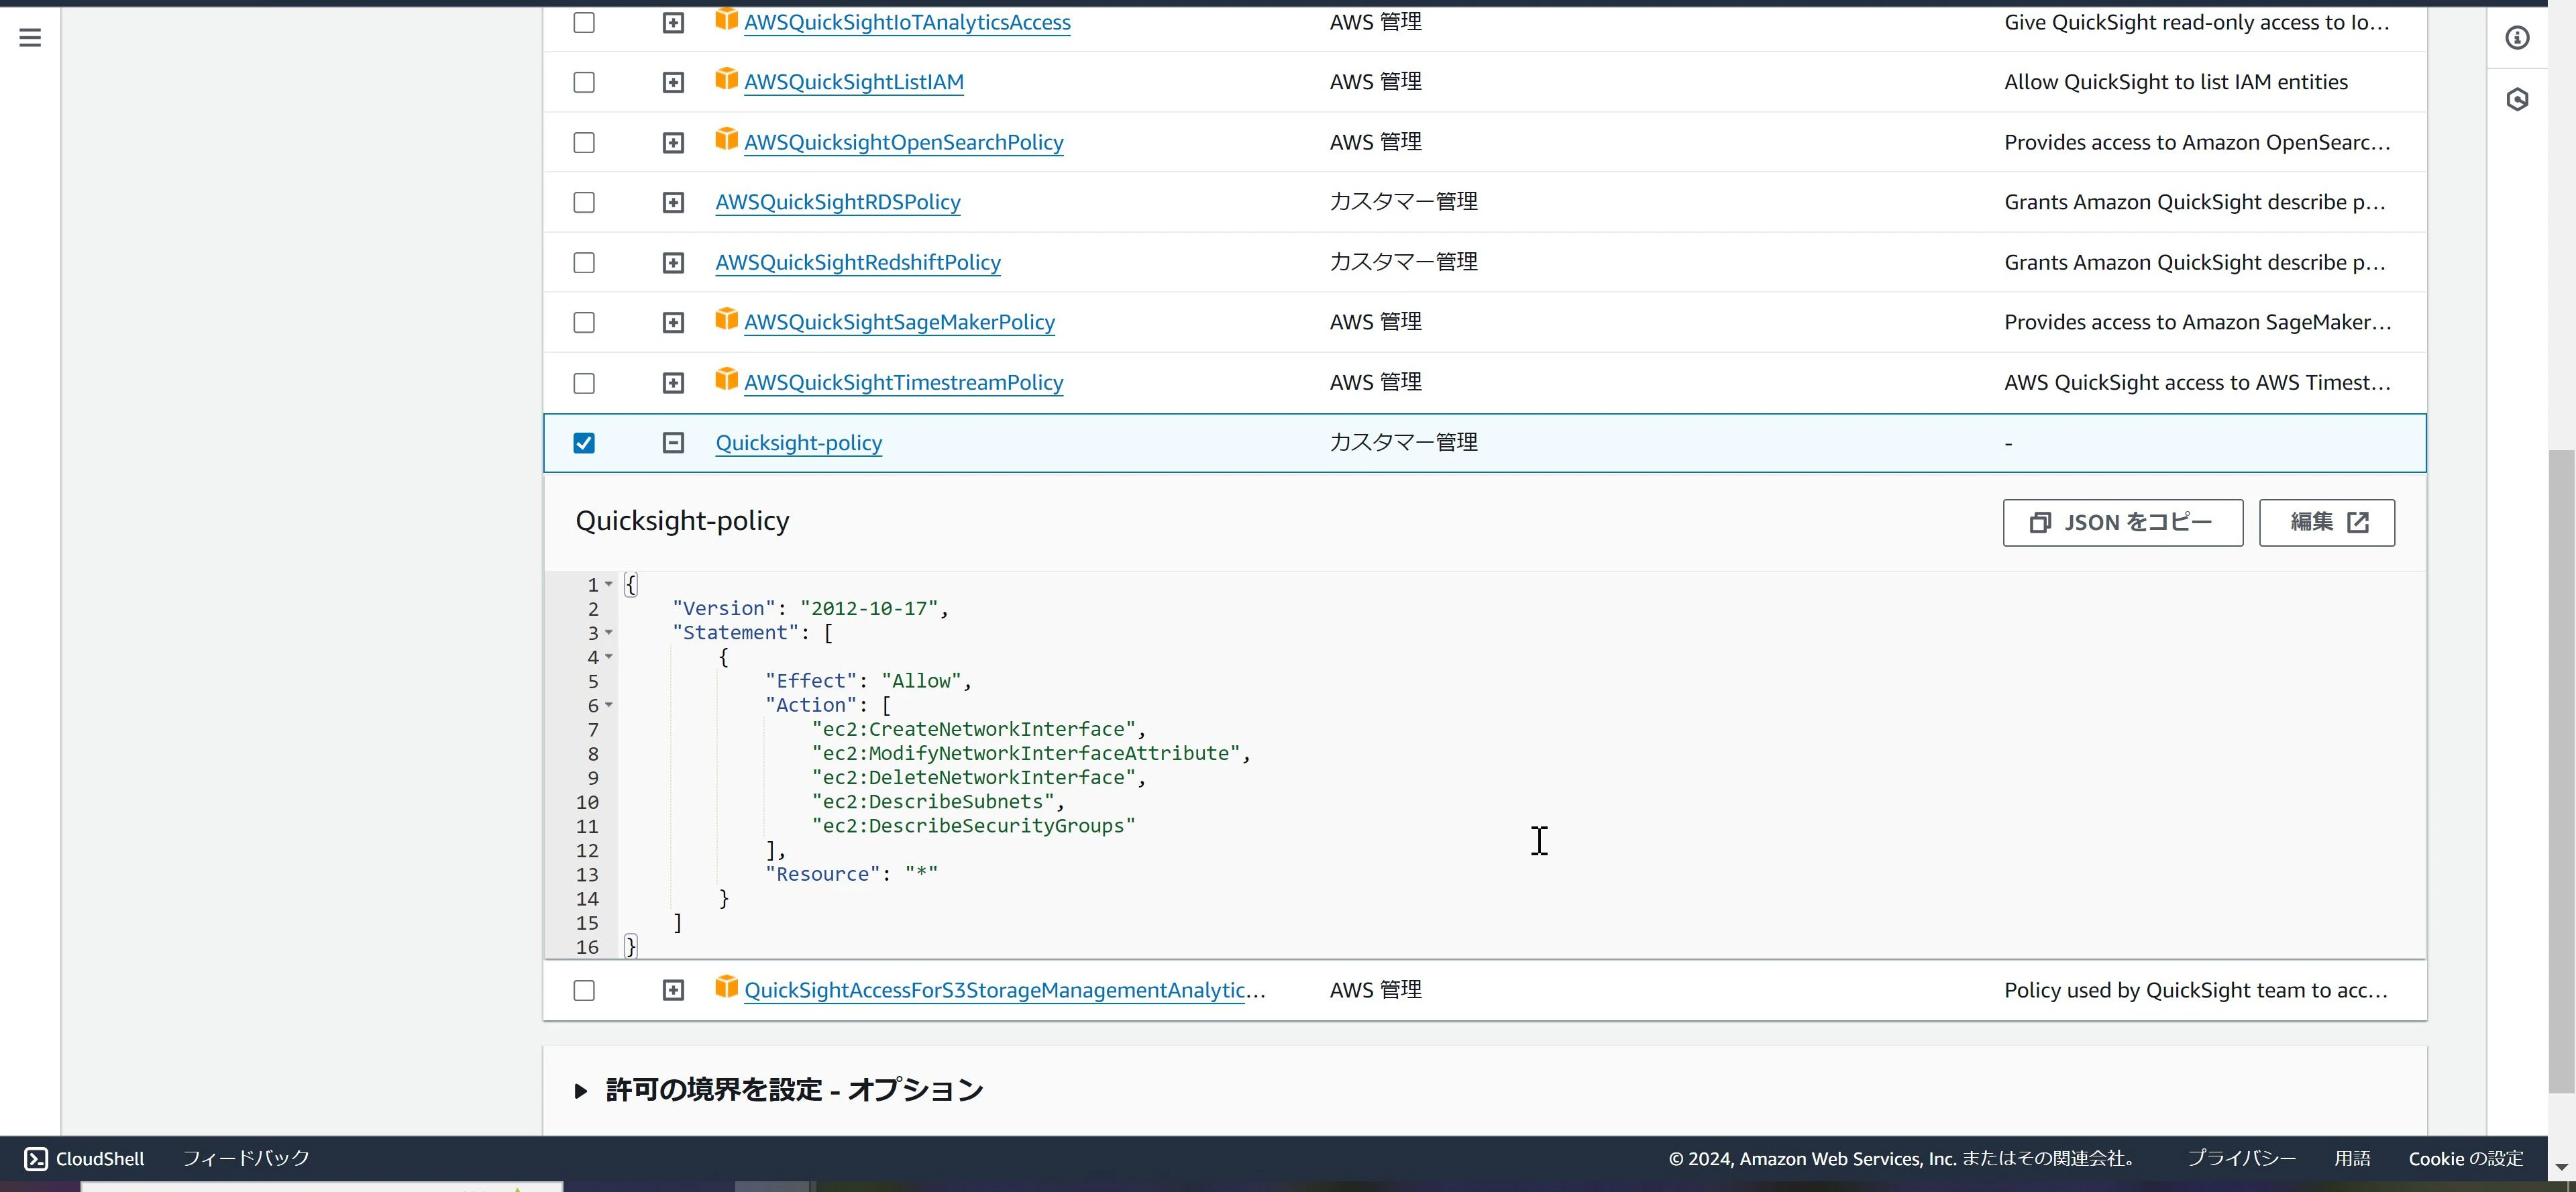This screenshot has width=2576, height=1192.
Task: Click orange box icon for AWSQuickSightIoTAnalyticsAccess
Action: pyautogui.click(x=726, y=19)
